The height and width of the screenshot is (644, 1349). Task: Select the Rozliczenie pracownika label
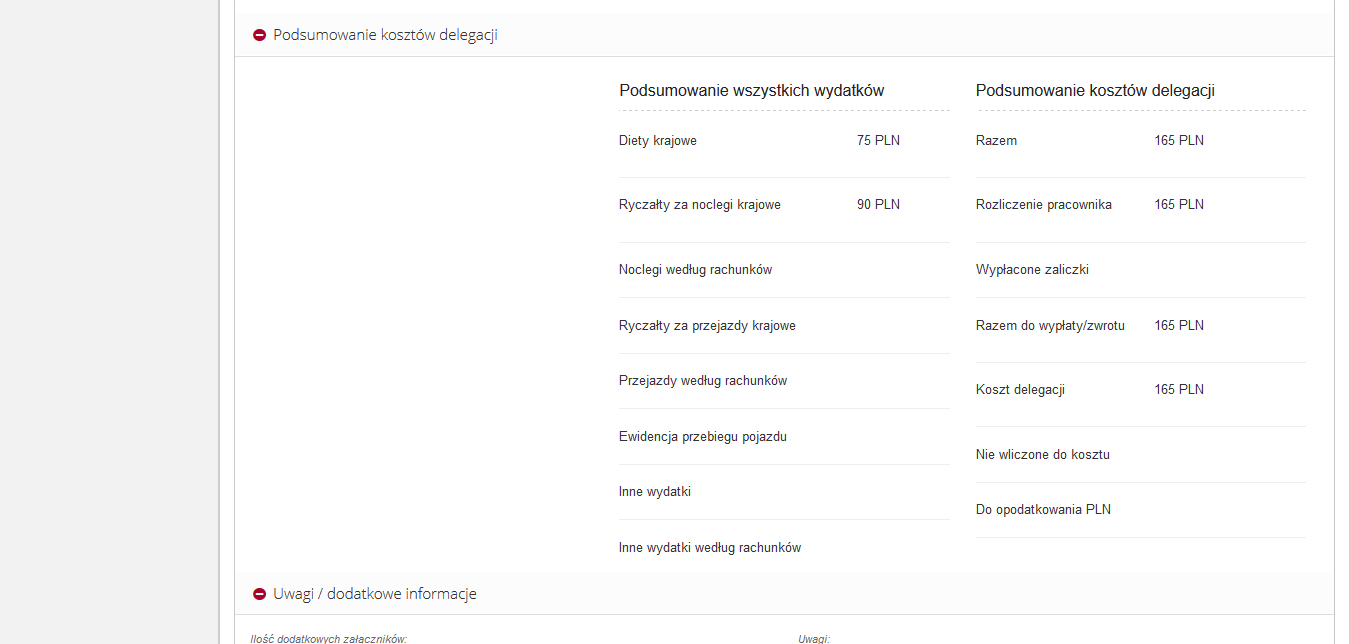[1044, 205]
